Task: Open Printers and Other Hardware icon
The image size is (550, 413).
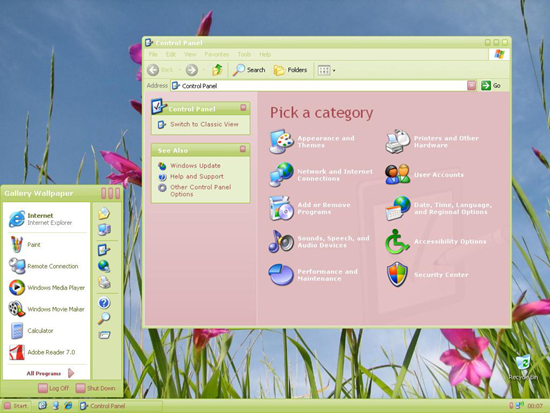Action: click(397, 142)
